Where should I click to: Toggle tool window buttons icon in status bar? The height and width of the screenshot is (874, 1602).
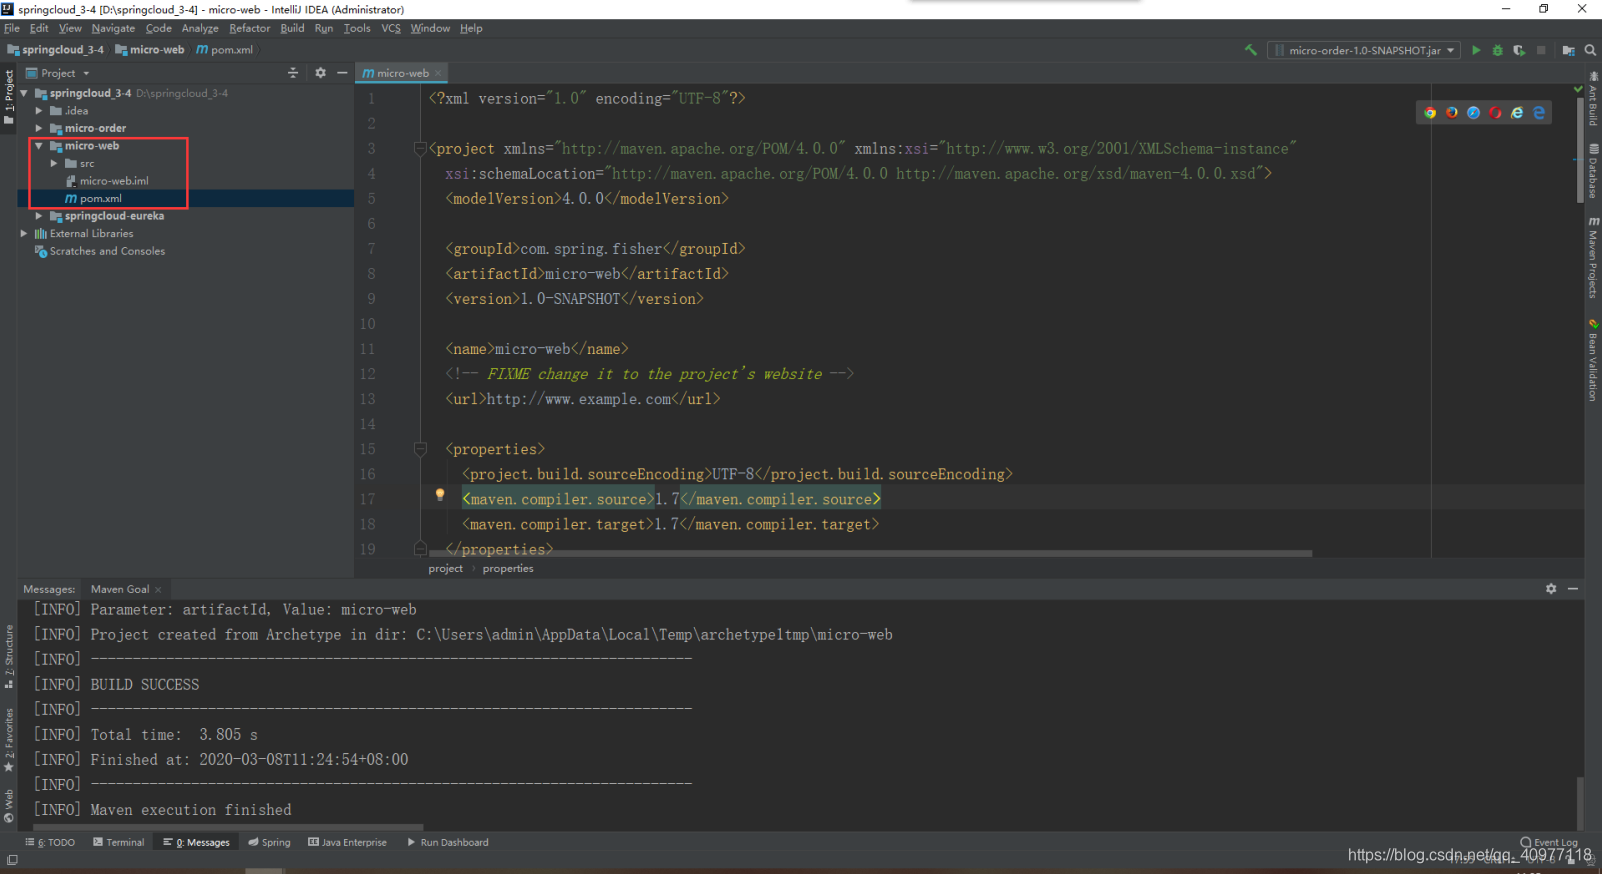click(x=12, y=860)
